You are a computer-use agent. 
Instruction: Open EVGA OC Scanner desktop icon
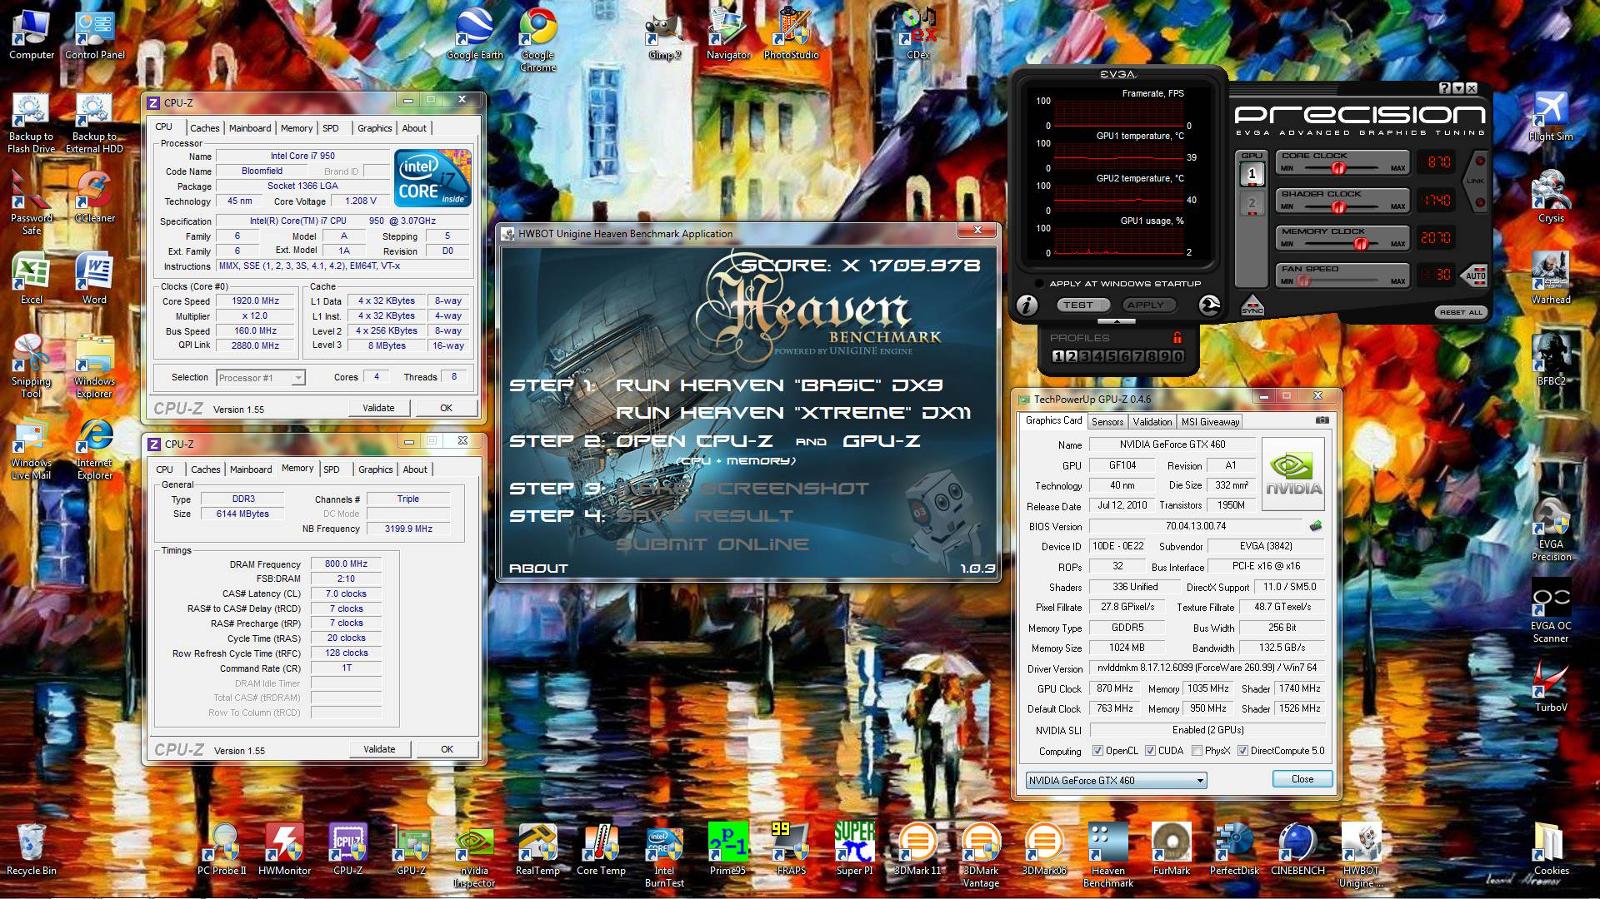point(1551,612)
